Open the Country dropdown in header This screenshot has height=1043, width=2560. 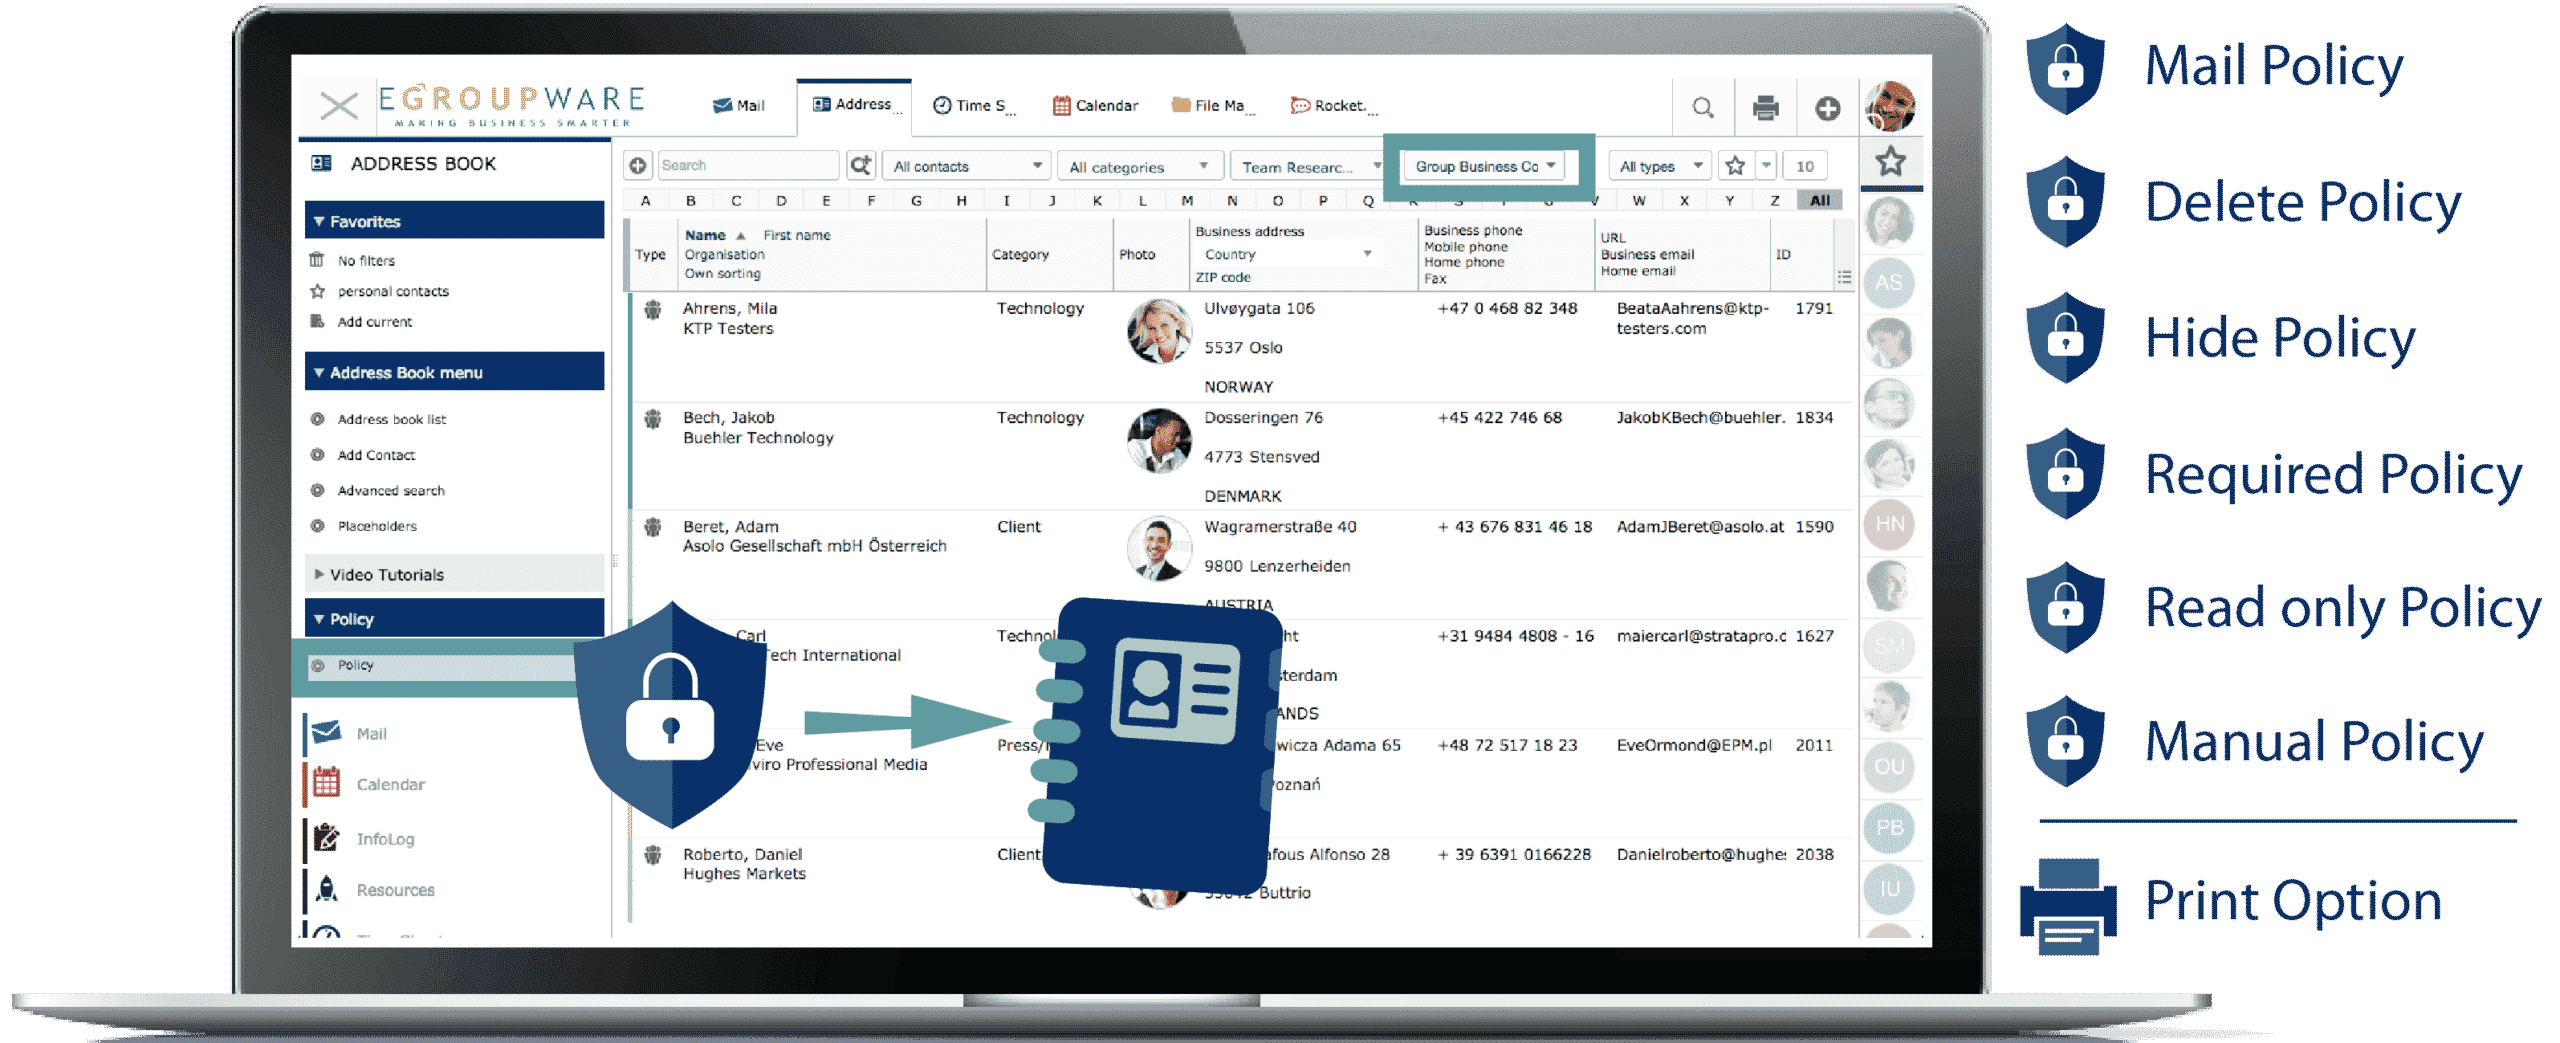(x=1288, y=254)
